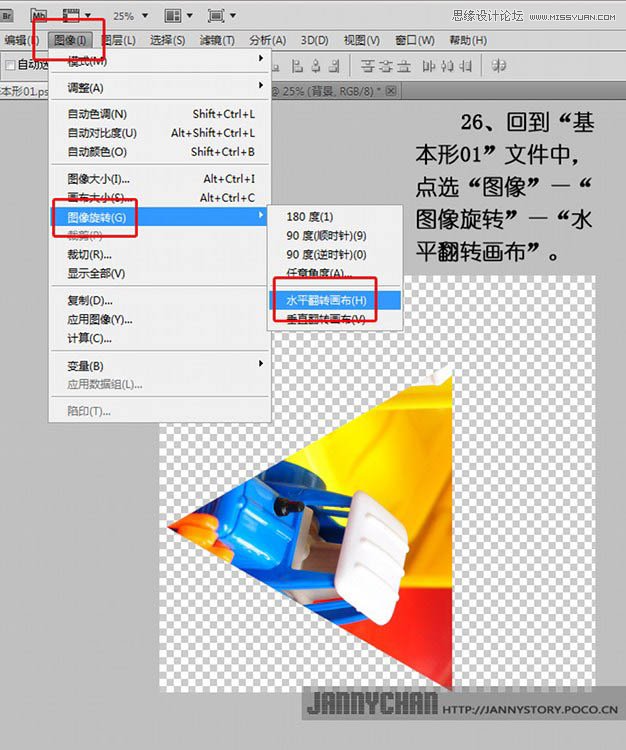Select 图像旋转(G) menu item

coord(160,217)
